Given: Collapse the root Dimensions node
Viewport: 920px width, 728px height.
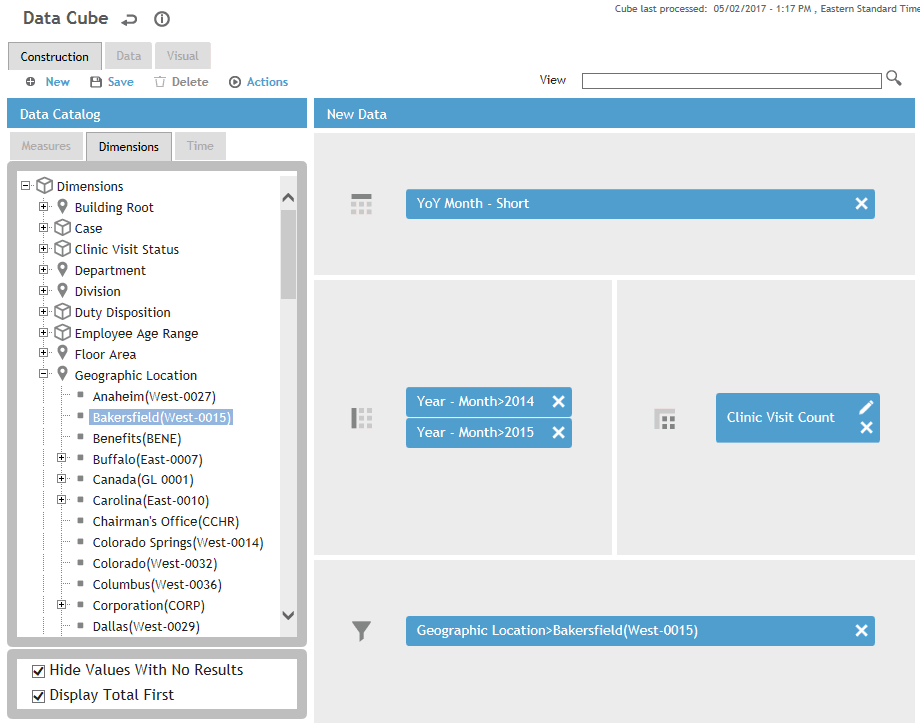Looking at the screenshot, I should pos(25,185).
